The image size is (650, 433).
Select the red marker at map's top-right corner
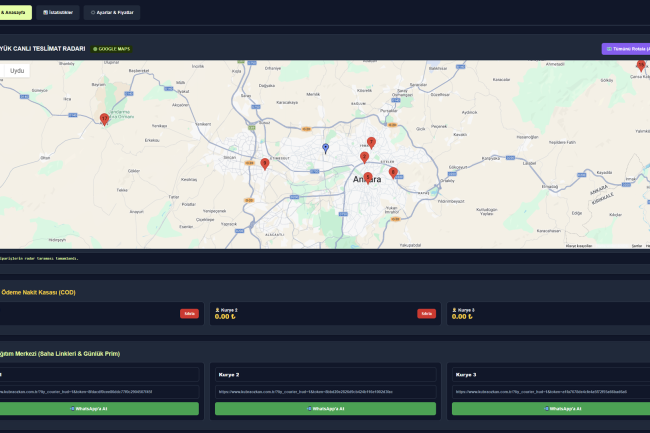coord(641,65)
